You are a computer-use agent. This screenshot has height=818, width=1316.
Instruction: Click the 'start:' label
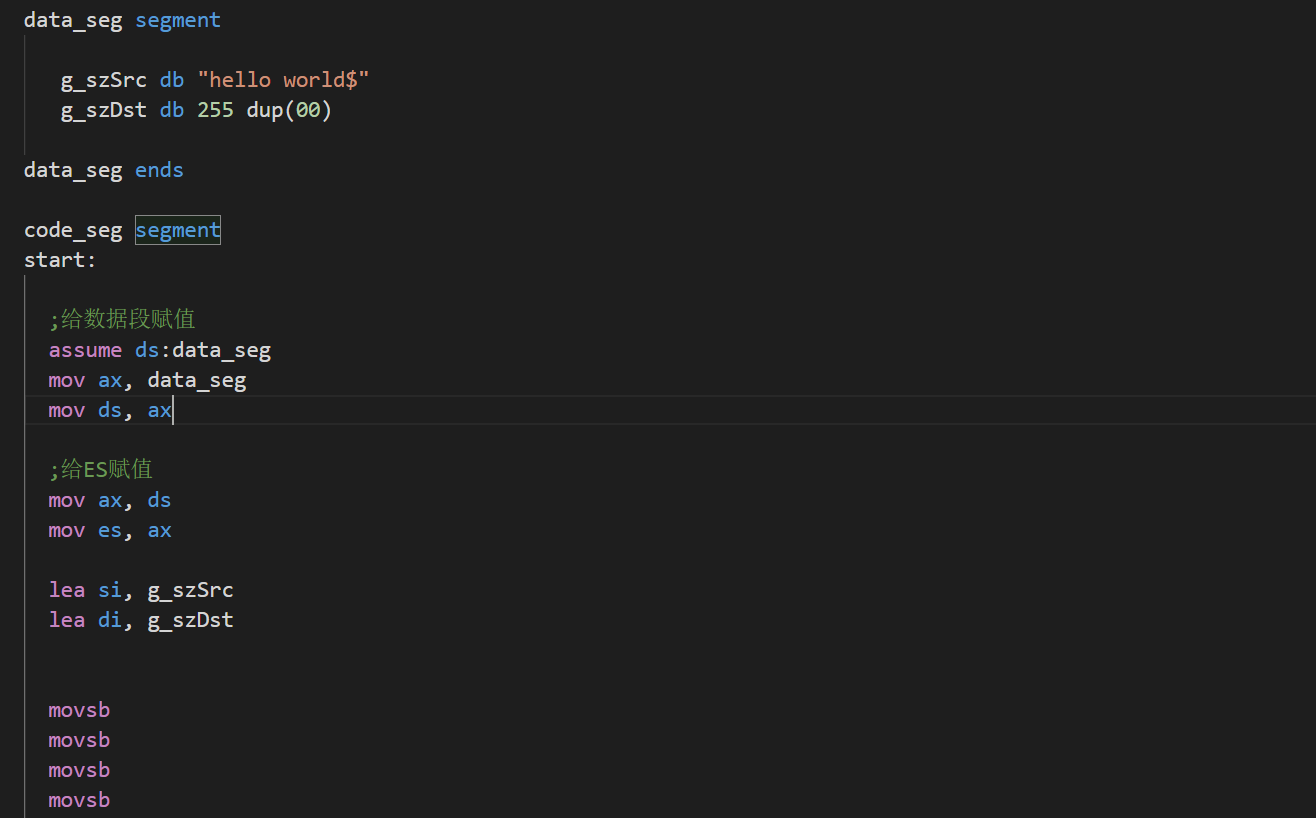click(60, 260)
